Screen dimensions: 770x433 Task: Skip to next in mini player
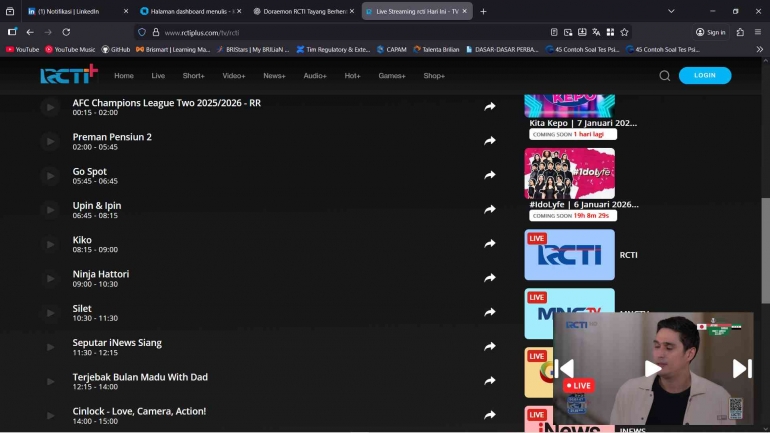click(x=742, y=368)
